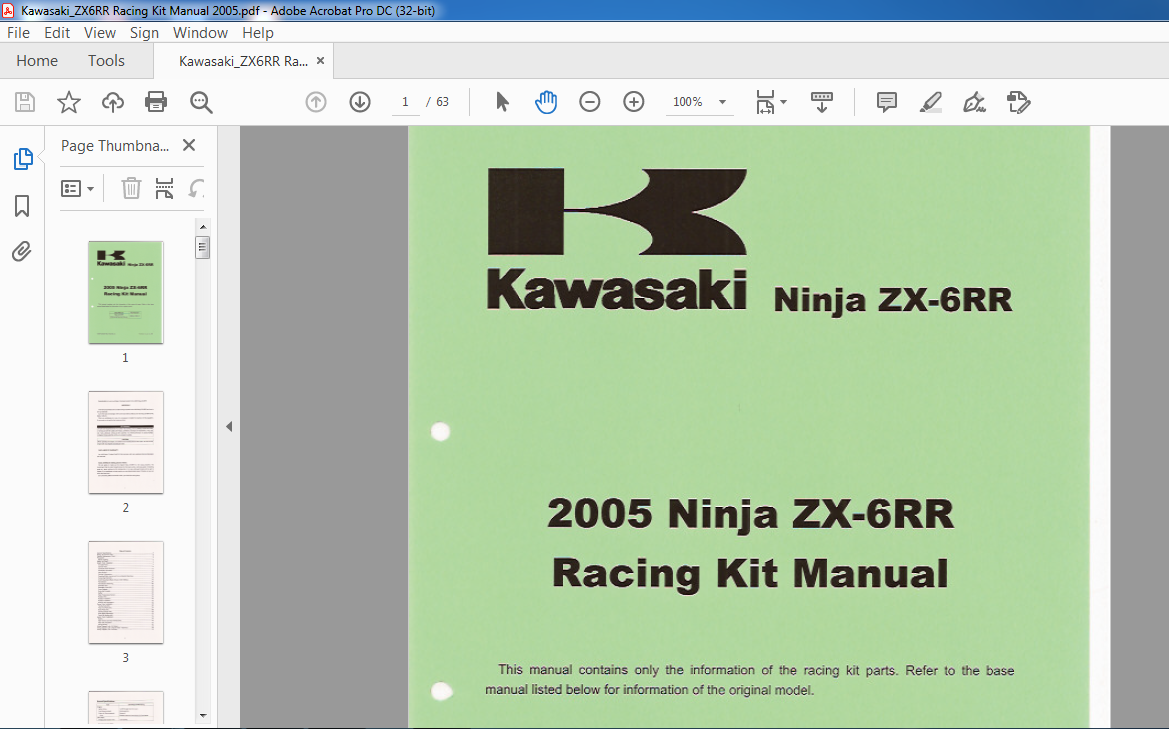Click the 'Racing Kit Manual' heading text
The height and width of the screenshot is (729, 1169).
pos(750,574)
